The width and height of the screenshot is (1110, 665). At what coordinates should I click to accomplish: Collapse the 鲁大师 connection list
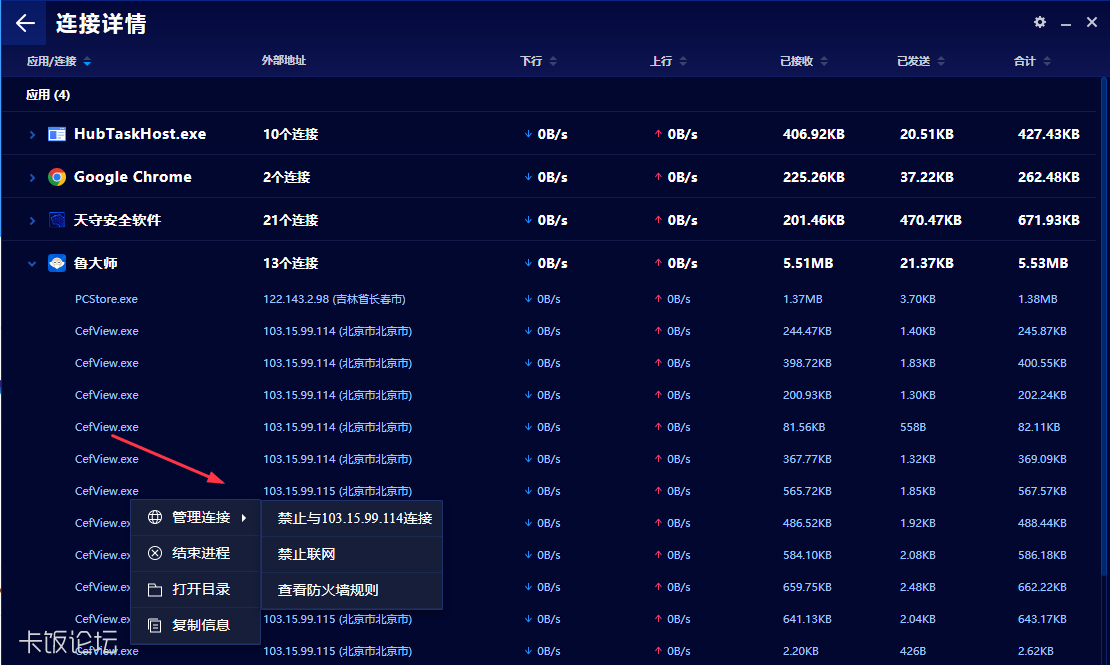(32, 263)
